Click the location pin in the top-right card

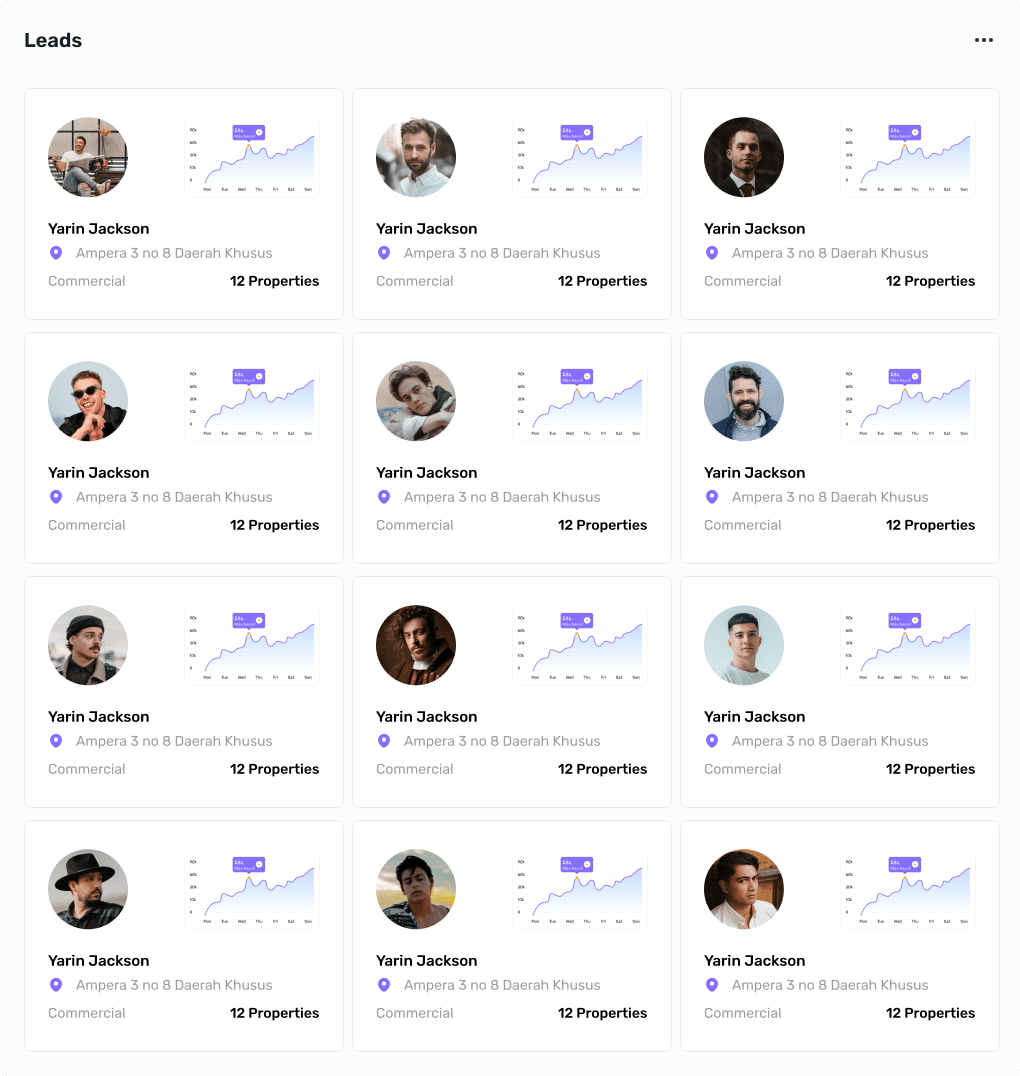712,253
